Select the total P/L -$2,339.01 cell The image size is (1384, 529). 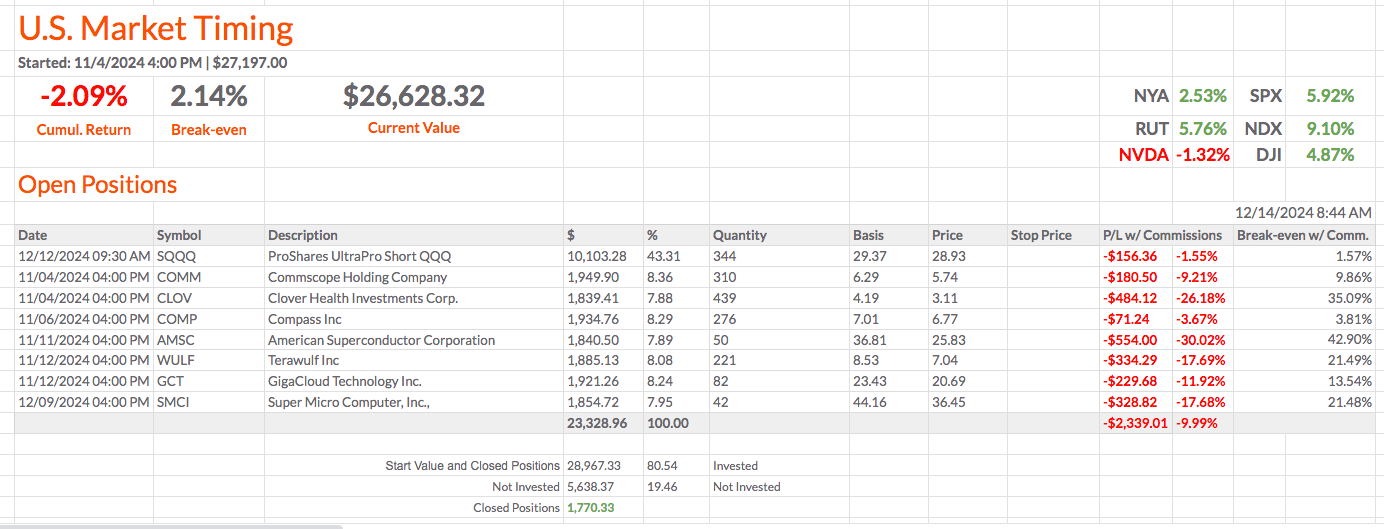(1134, 423)
